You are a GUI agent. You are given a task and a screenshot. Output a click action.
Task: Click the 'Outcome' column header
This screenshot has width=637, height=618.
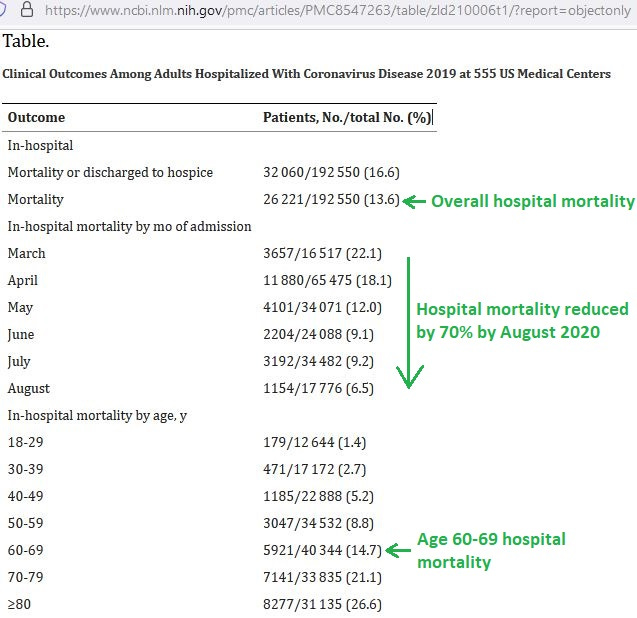(36, 117)
